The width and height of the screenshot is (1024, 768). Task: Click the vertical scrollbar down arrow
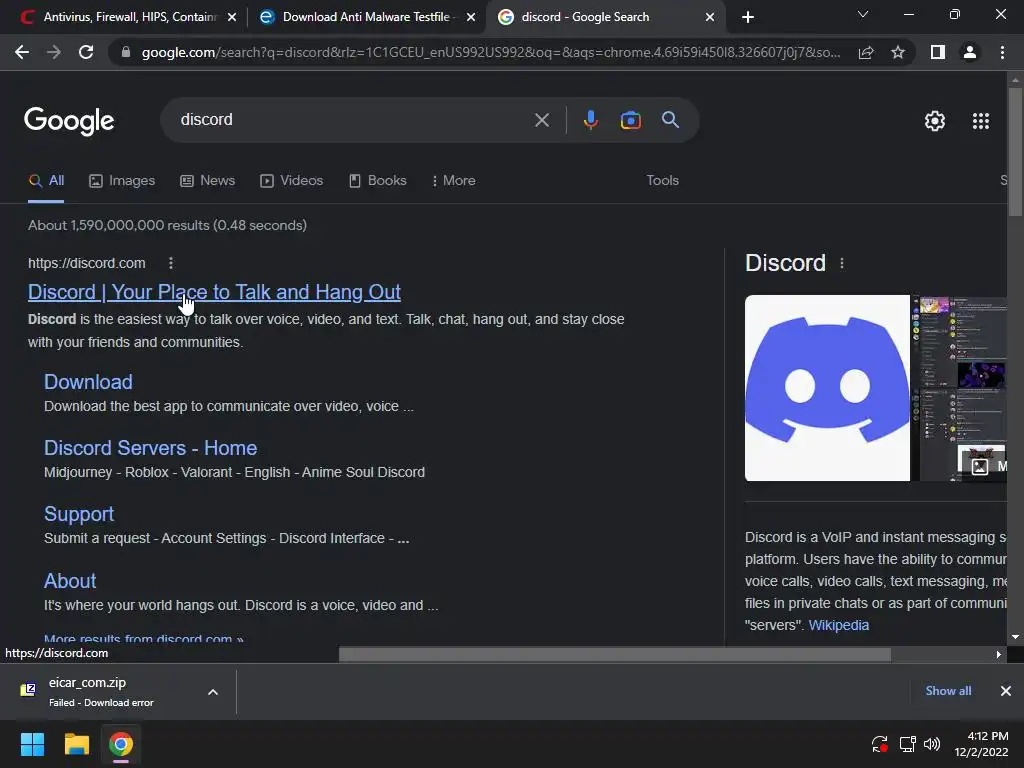coord(1015,637)
